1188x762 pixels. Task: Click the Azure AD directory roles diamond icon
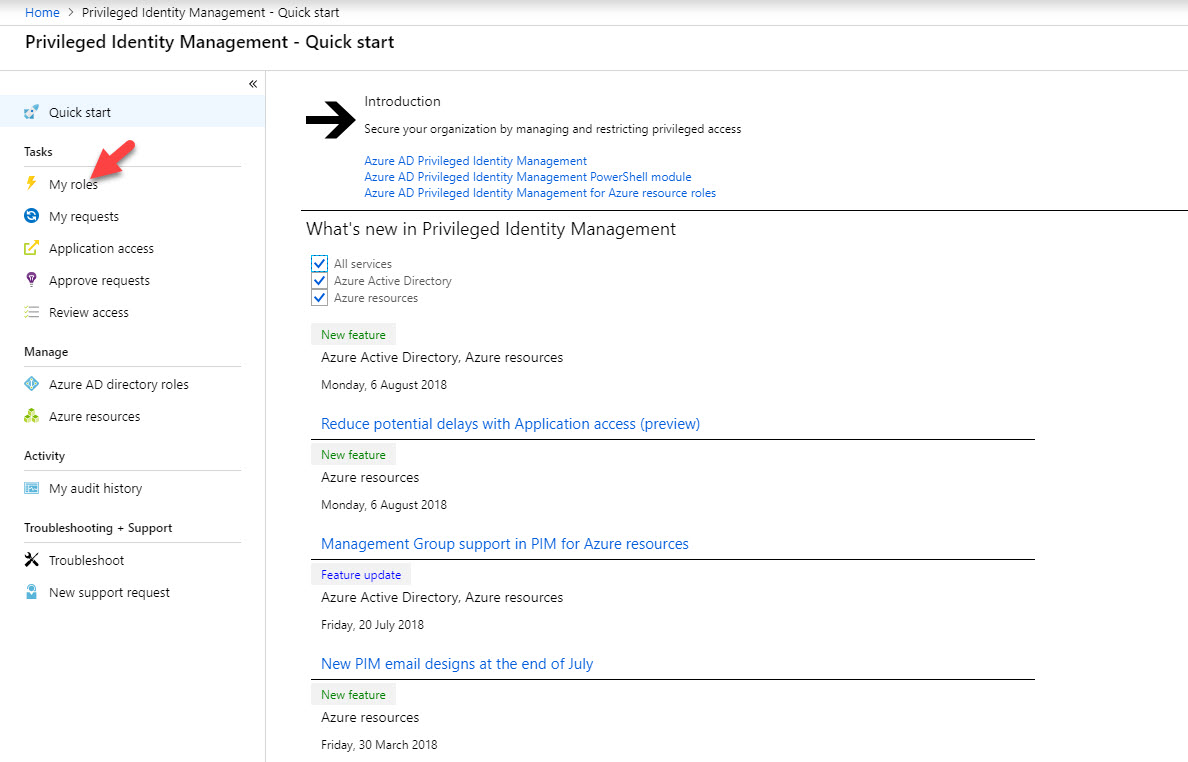tap(31, 384)
